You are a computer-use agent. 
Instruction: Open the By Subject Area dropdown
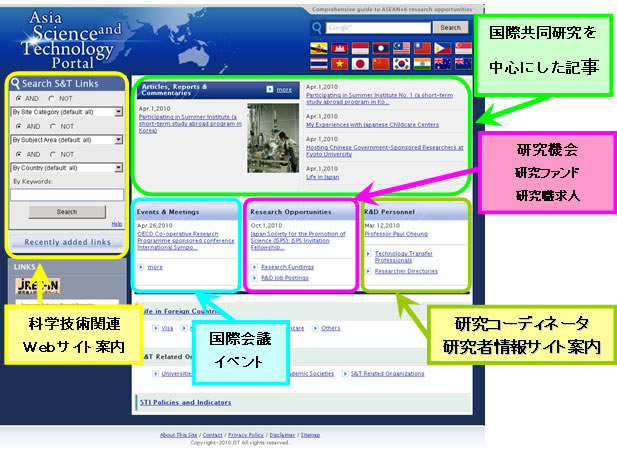[67, 140]
